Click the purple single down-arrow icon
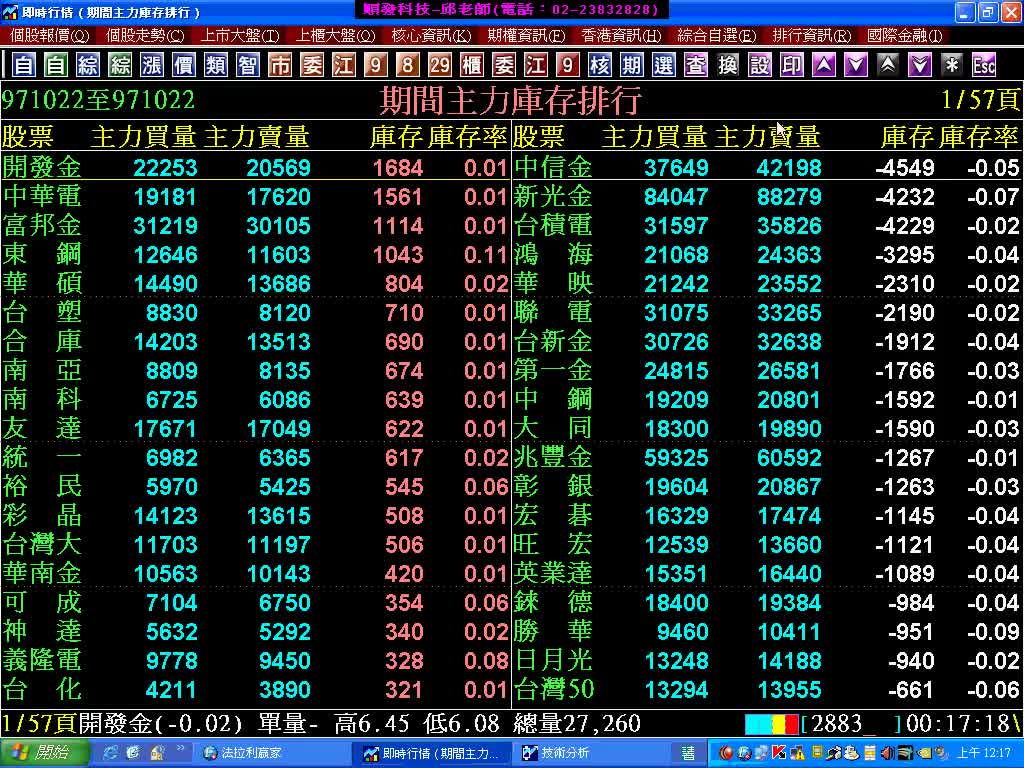 (856, 65)
